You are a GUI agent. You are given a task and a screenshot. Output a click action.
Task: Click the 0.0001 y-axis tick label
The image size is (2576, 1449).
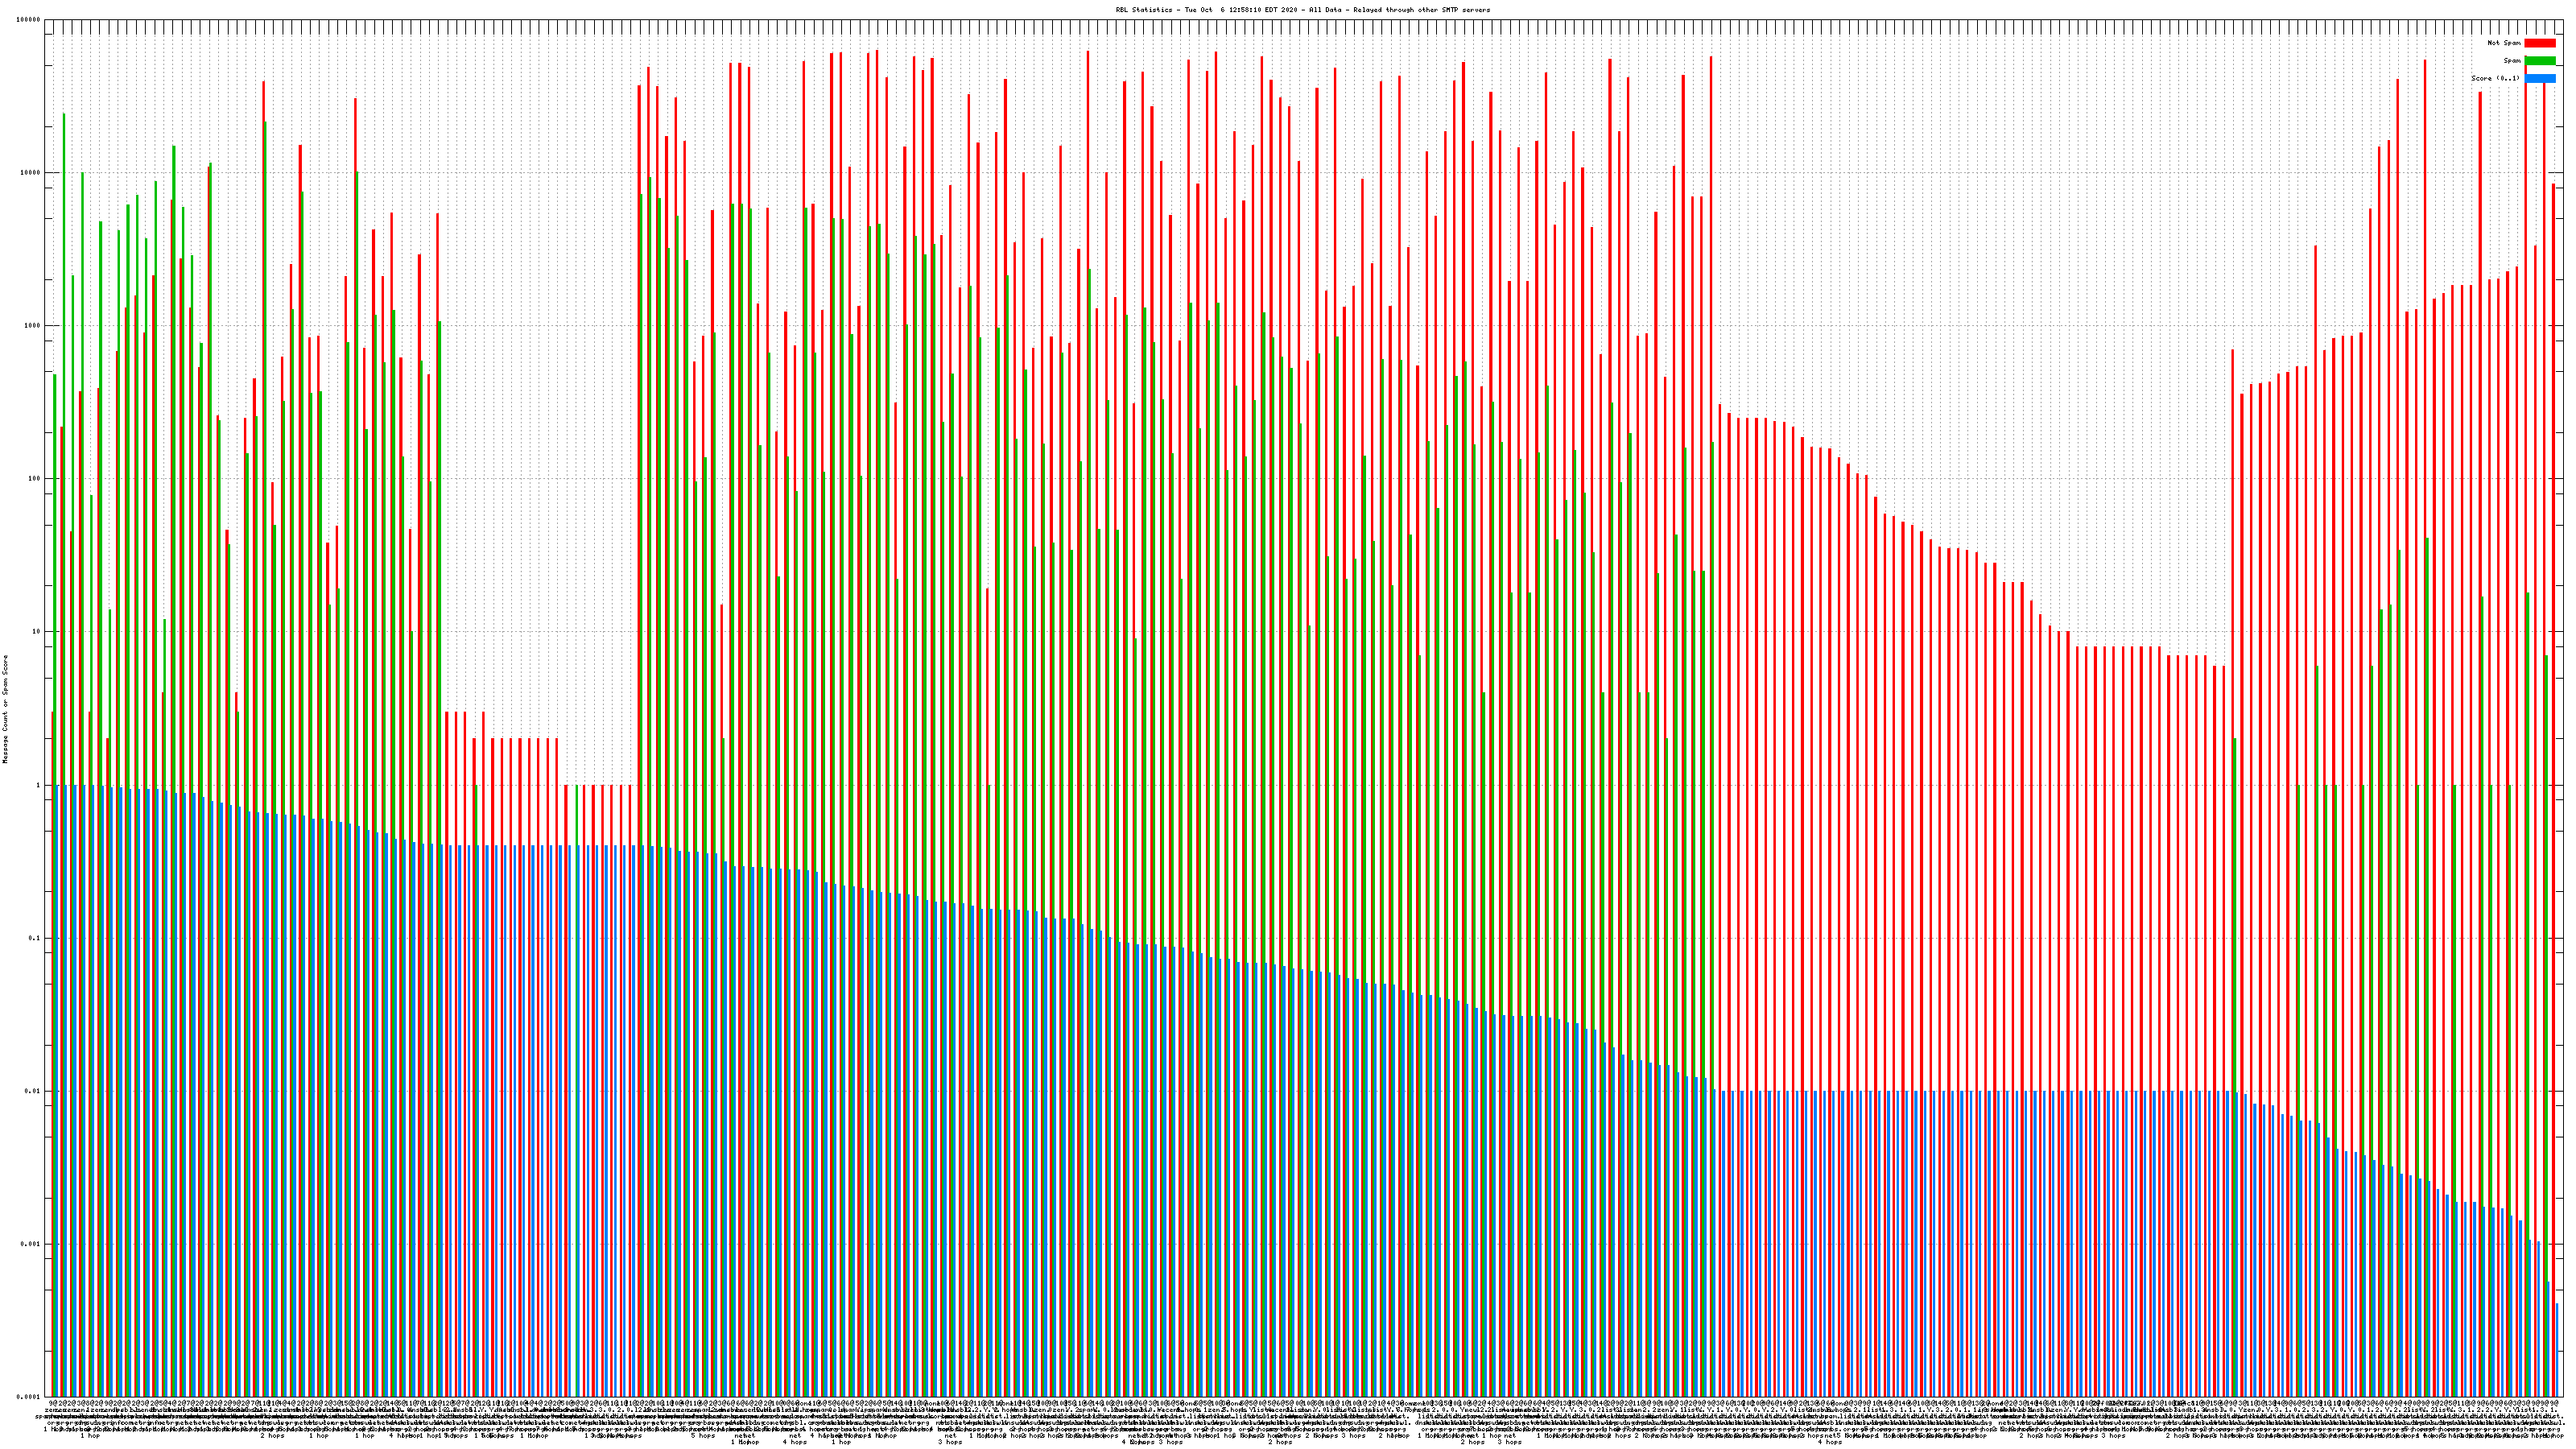pyautogui.click(x=29, y=1397)
